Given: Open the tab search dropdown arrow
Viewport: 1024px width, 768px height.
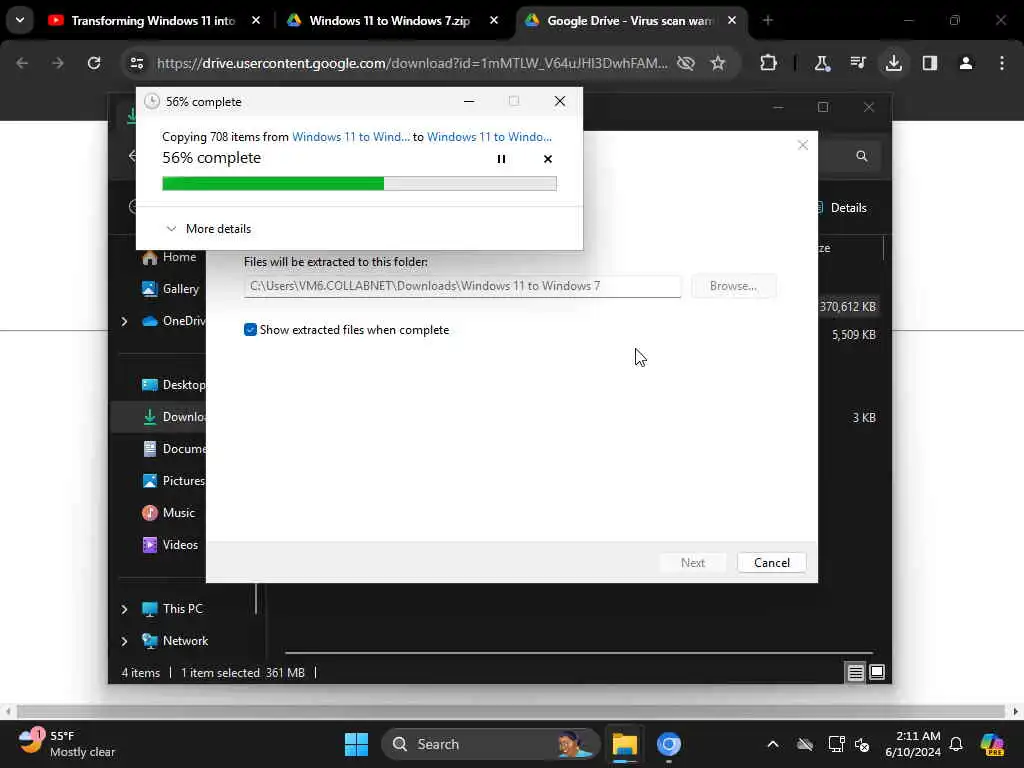Looking at the screenshot, I should point(20,20).
